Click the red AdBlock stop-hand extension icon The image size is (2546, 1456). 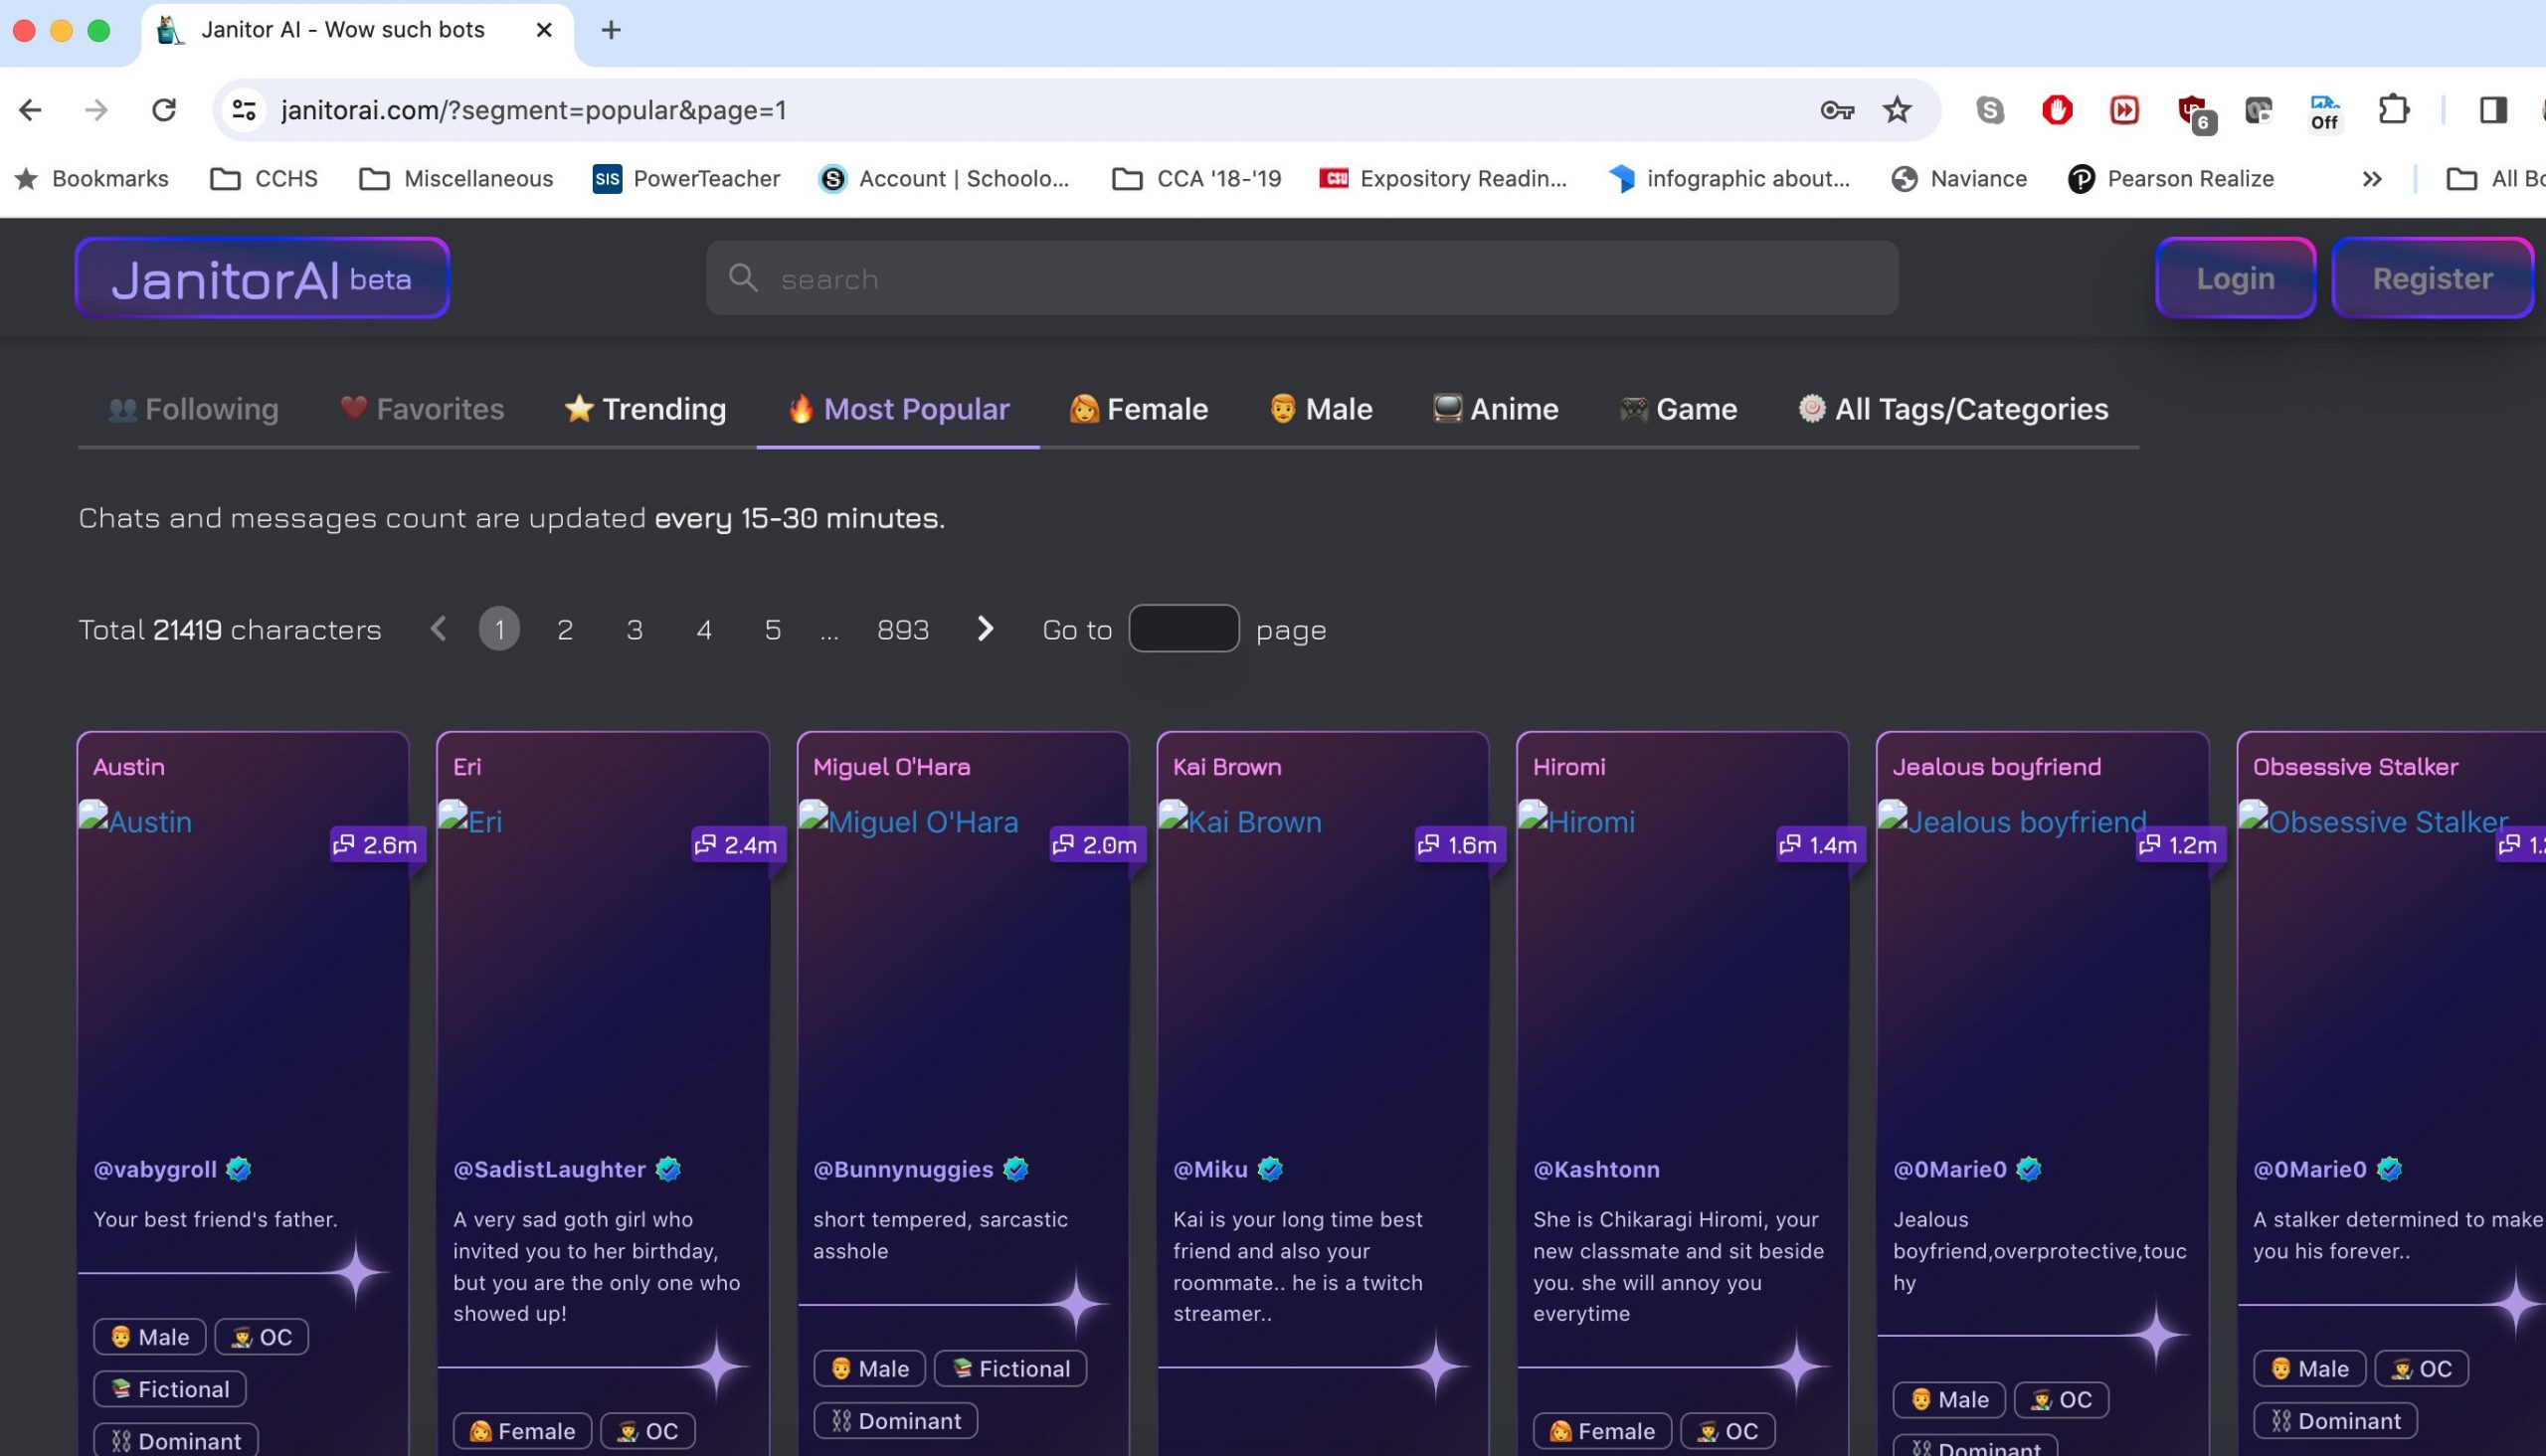(x=2057, y=110)
